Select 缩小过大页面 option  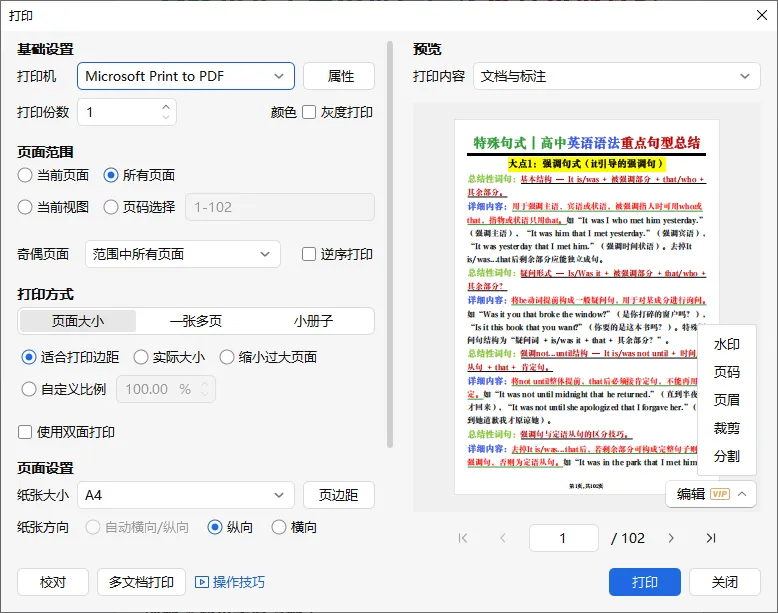(x=227, y=357)
